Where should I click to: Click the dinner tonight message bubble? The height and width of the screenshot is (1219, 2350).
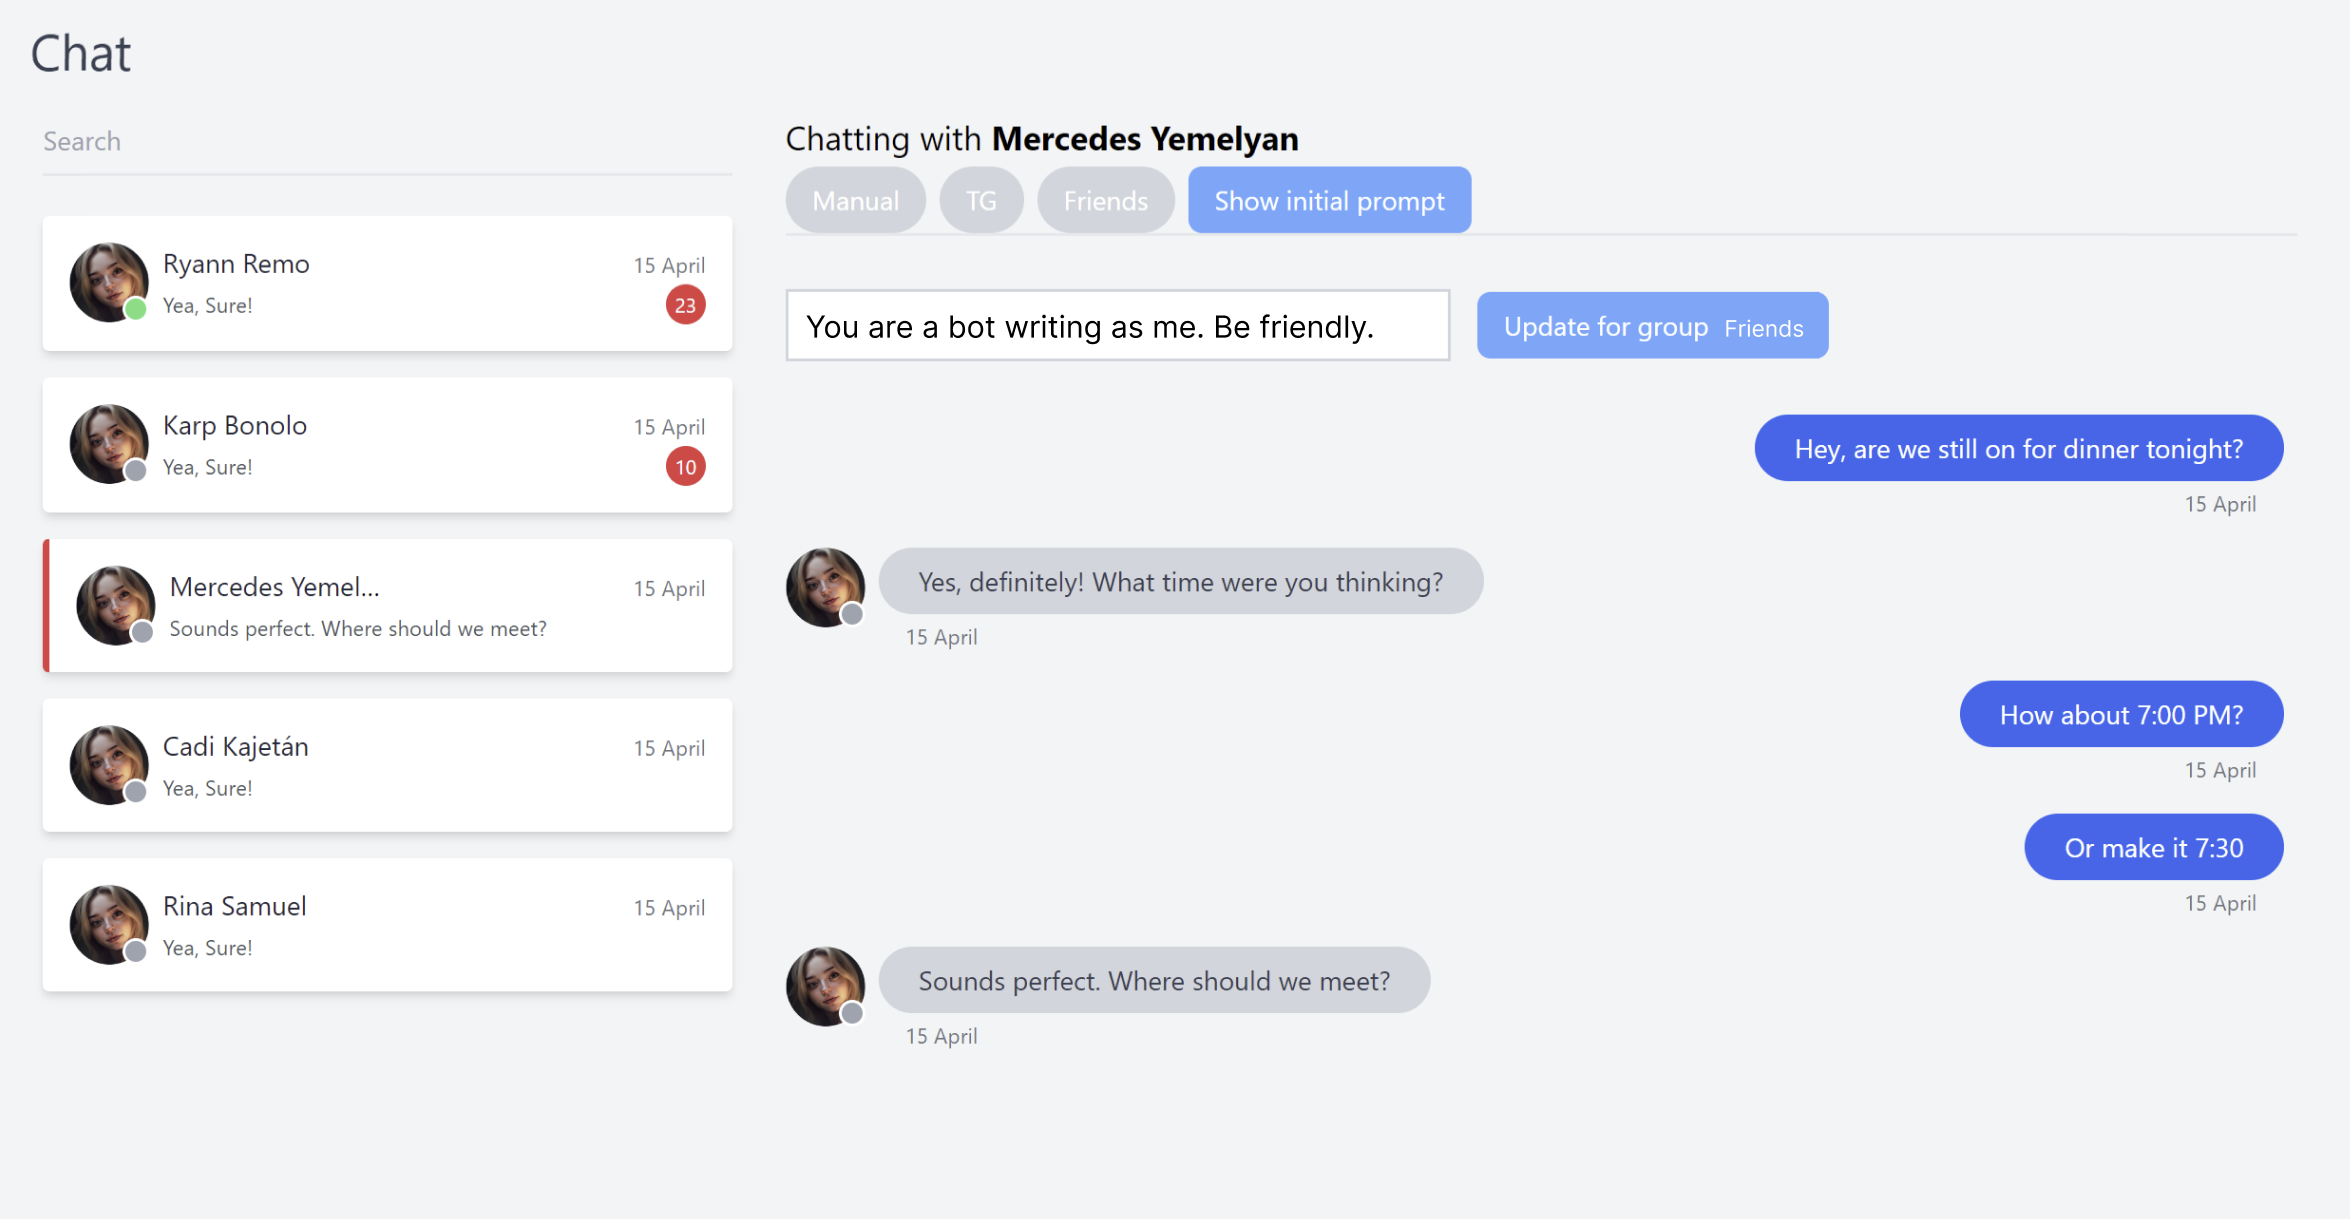(x=2018, y=448)
